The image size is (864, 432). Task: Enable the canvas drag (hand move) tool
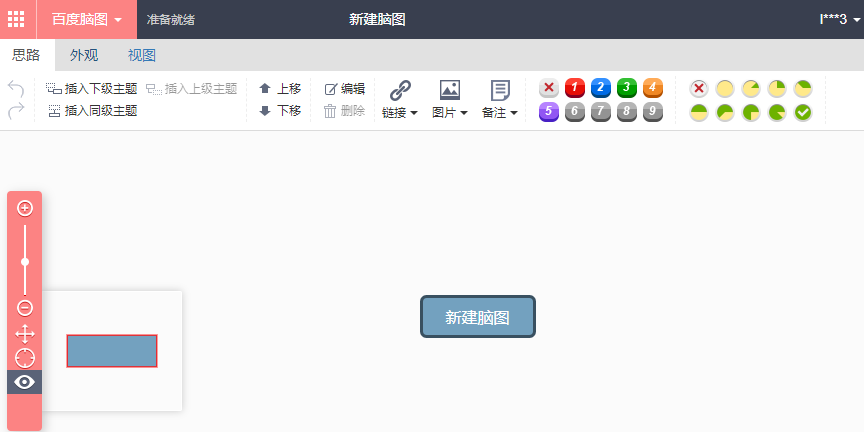click(25, 334)
